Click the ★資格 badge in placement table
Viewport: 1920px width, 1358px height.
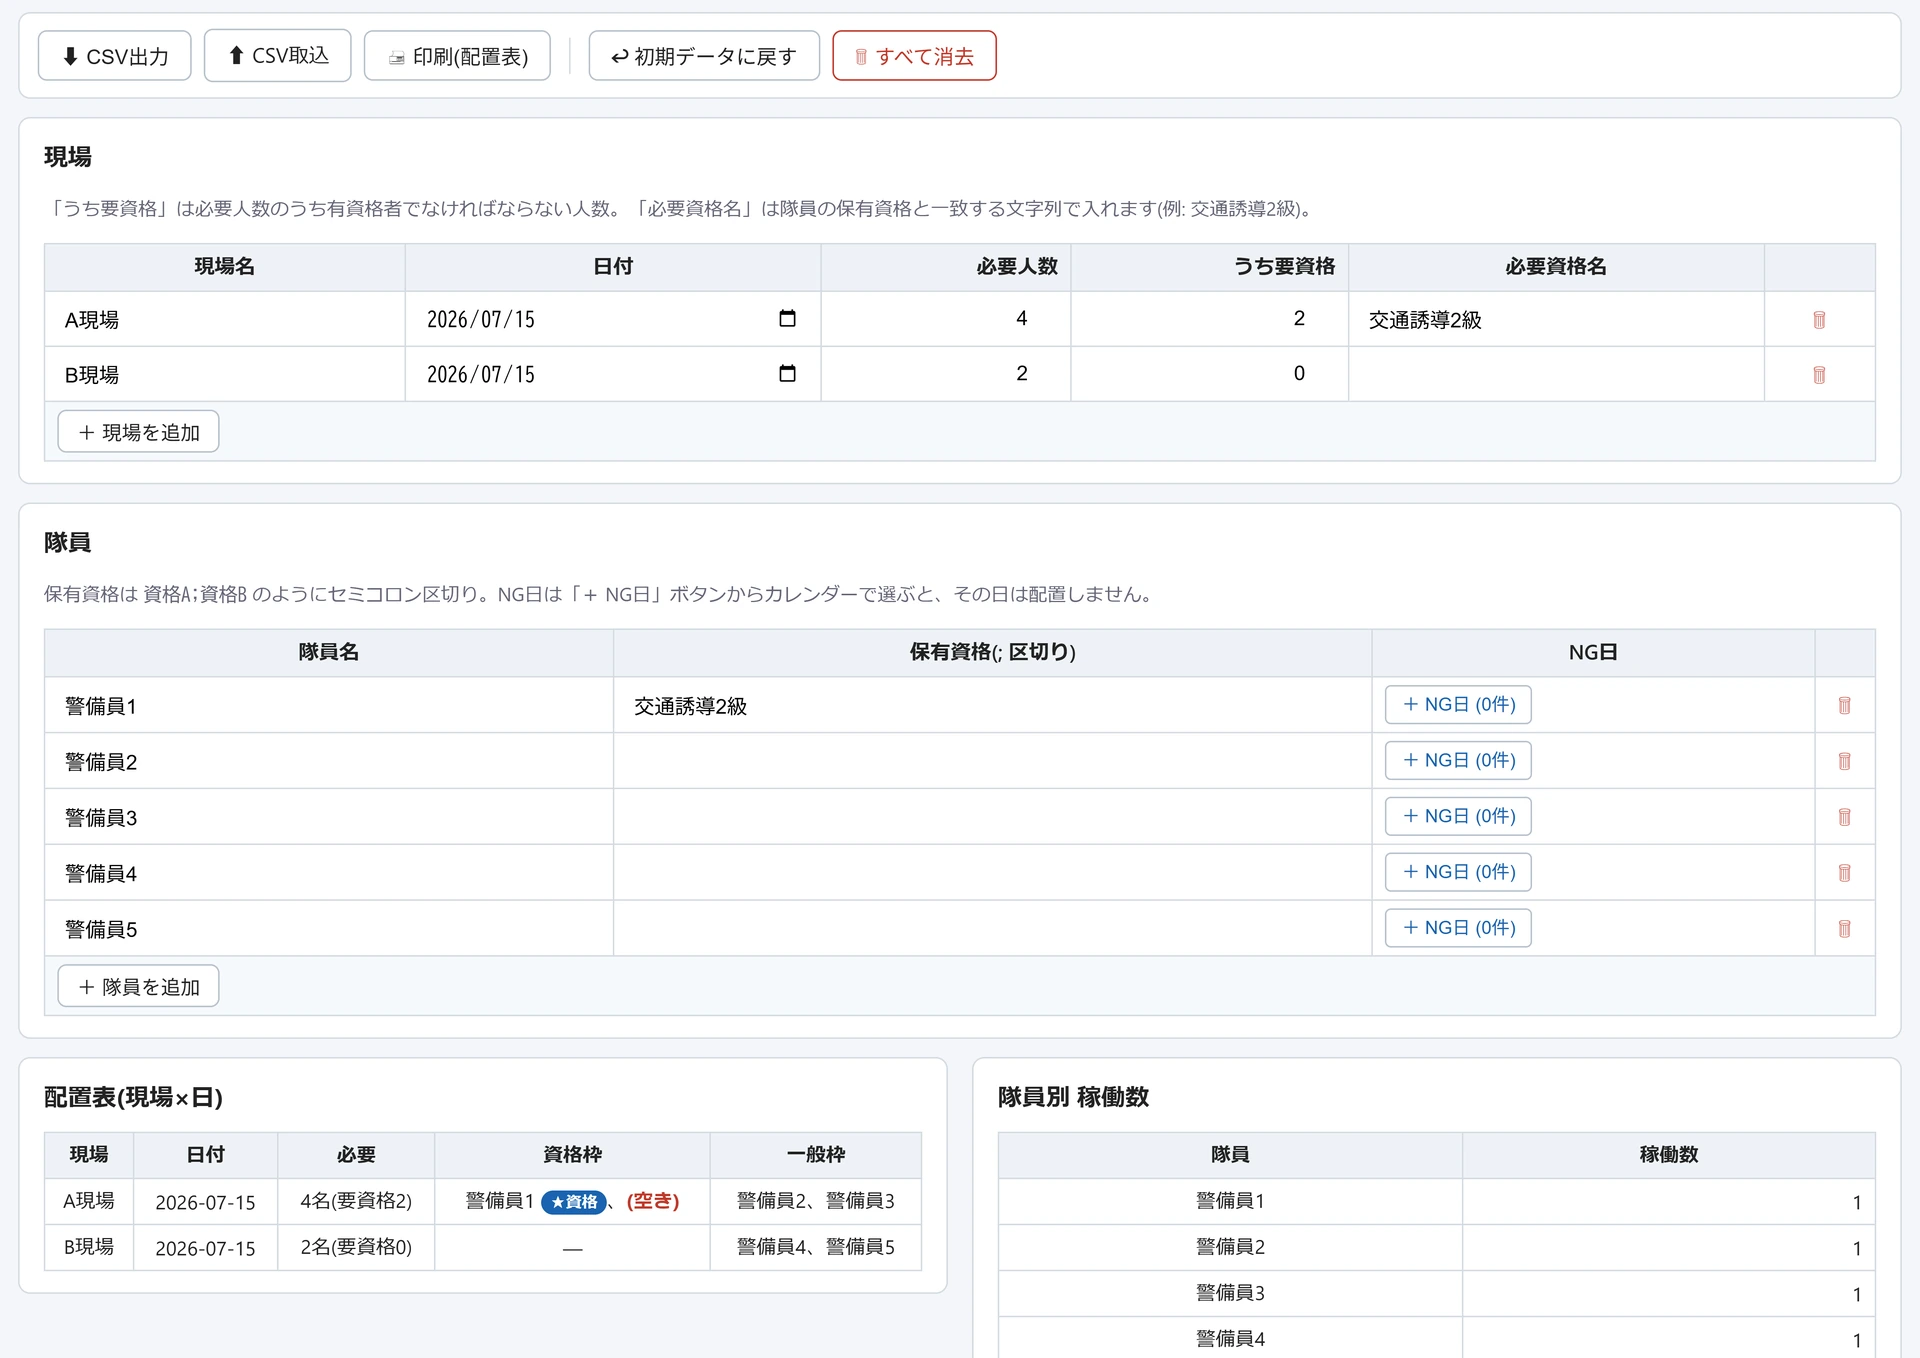point(574,1202)
